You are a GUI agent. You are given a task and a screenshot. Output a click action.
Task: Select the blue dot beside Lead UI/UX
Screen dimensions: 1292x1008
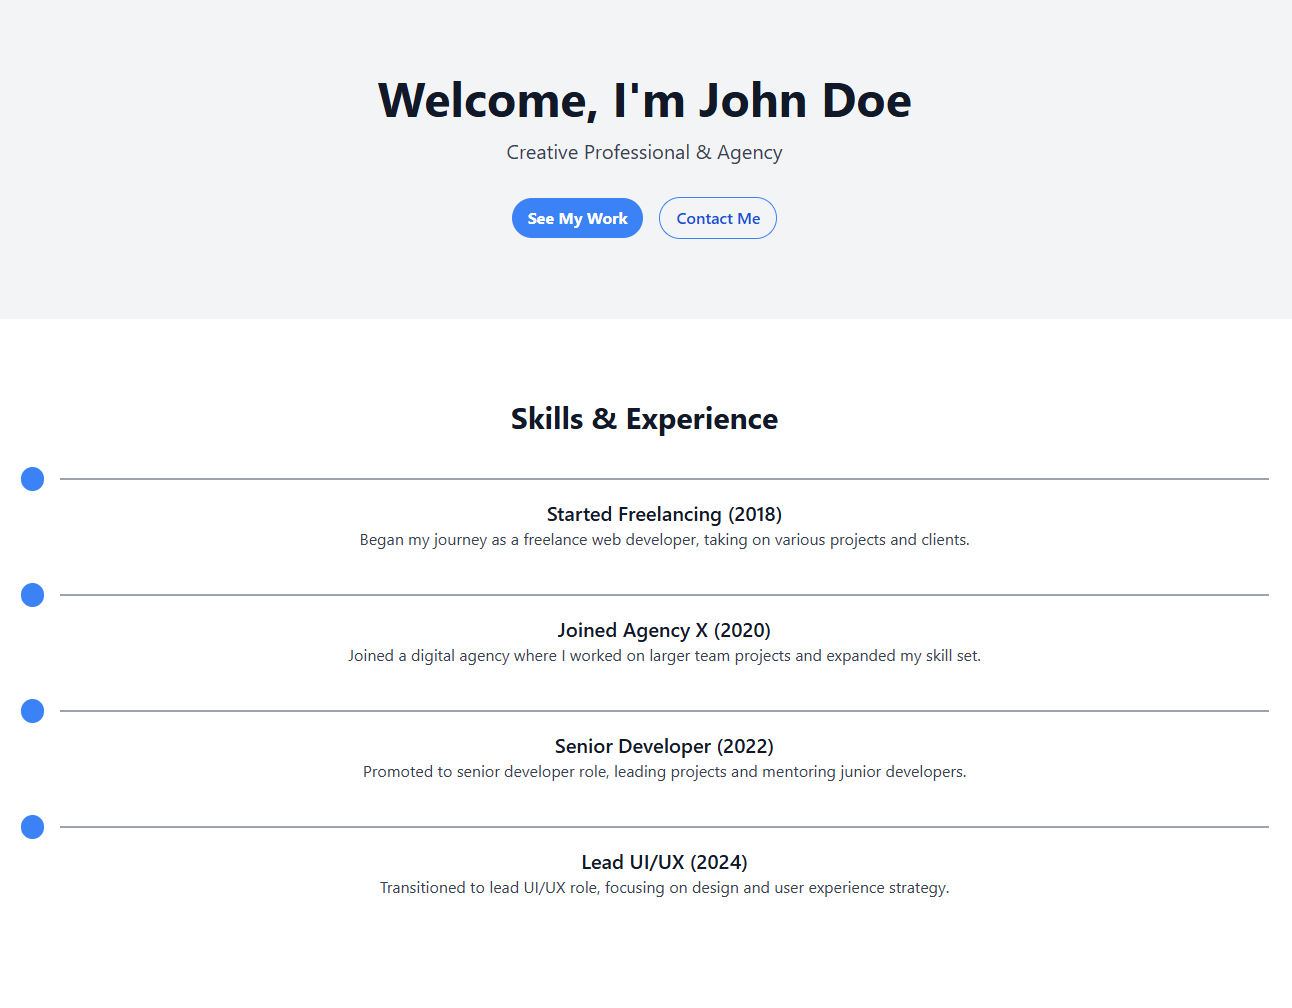click(x=33, y=827)
